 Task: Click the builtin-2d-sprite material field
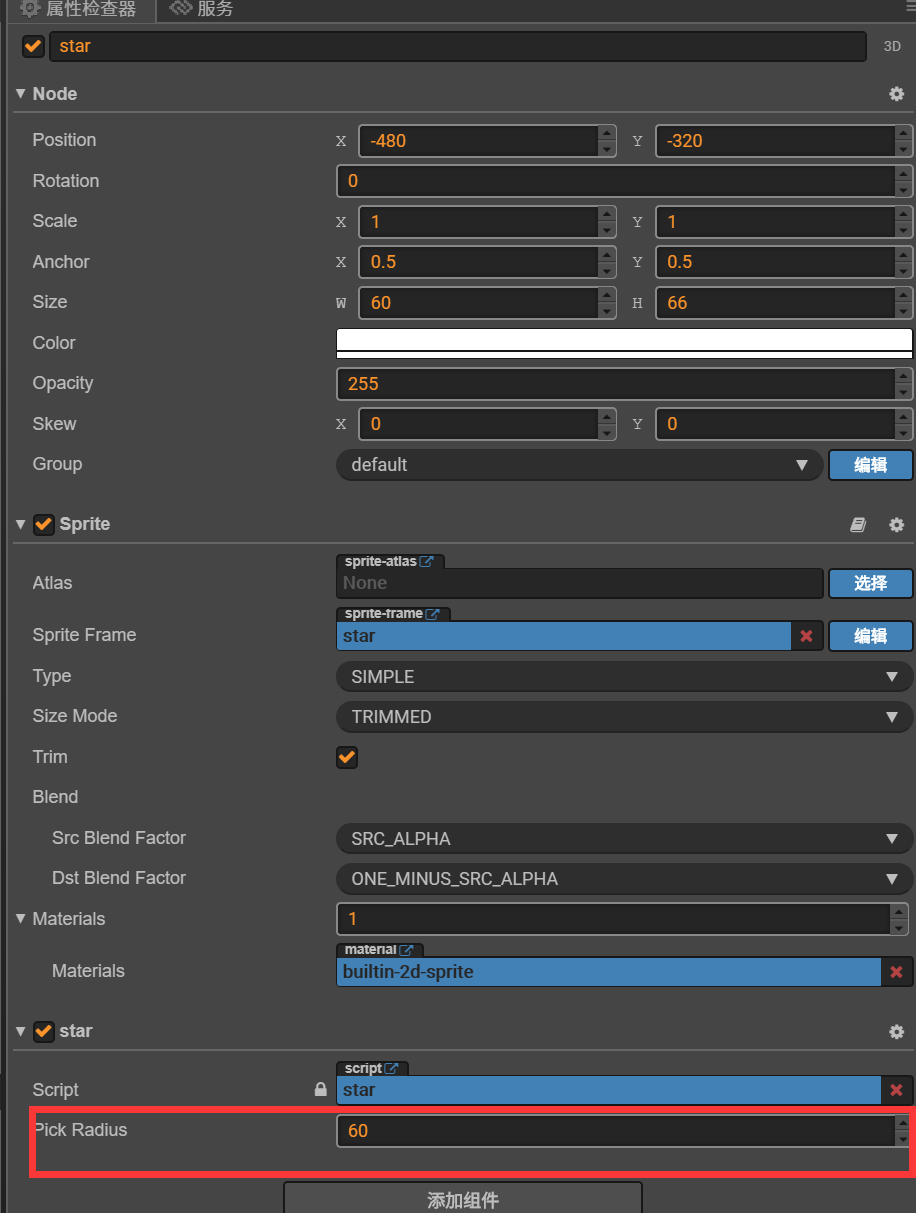tap(609, 971)
